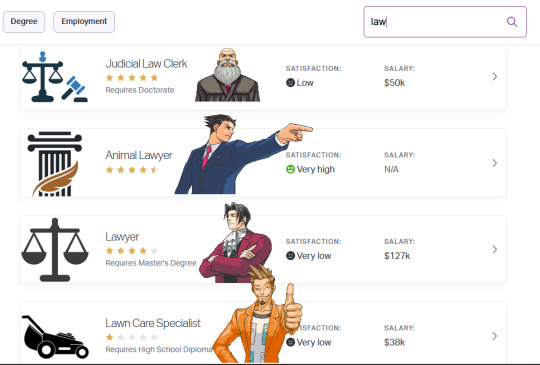Open the Lawn Care Specialist title

(x=153, y=323)
